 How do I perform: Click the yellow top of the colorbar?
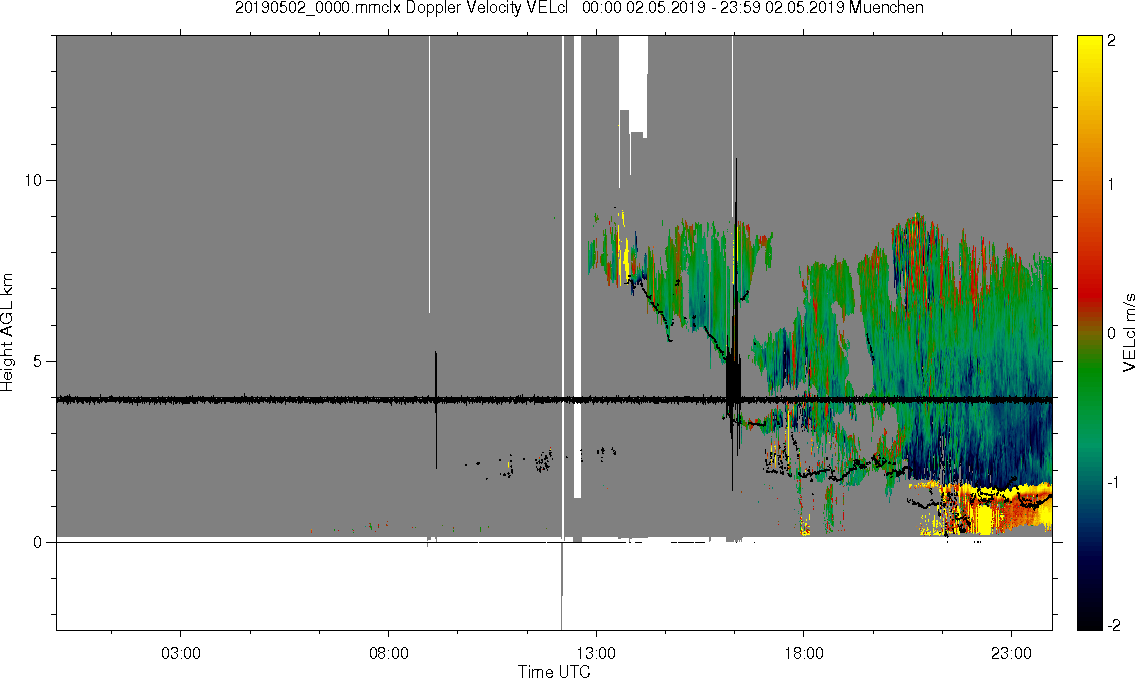pos(1089,43)
